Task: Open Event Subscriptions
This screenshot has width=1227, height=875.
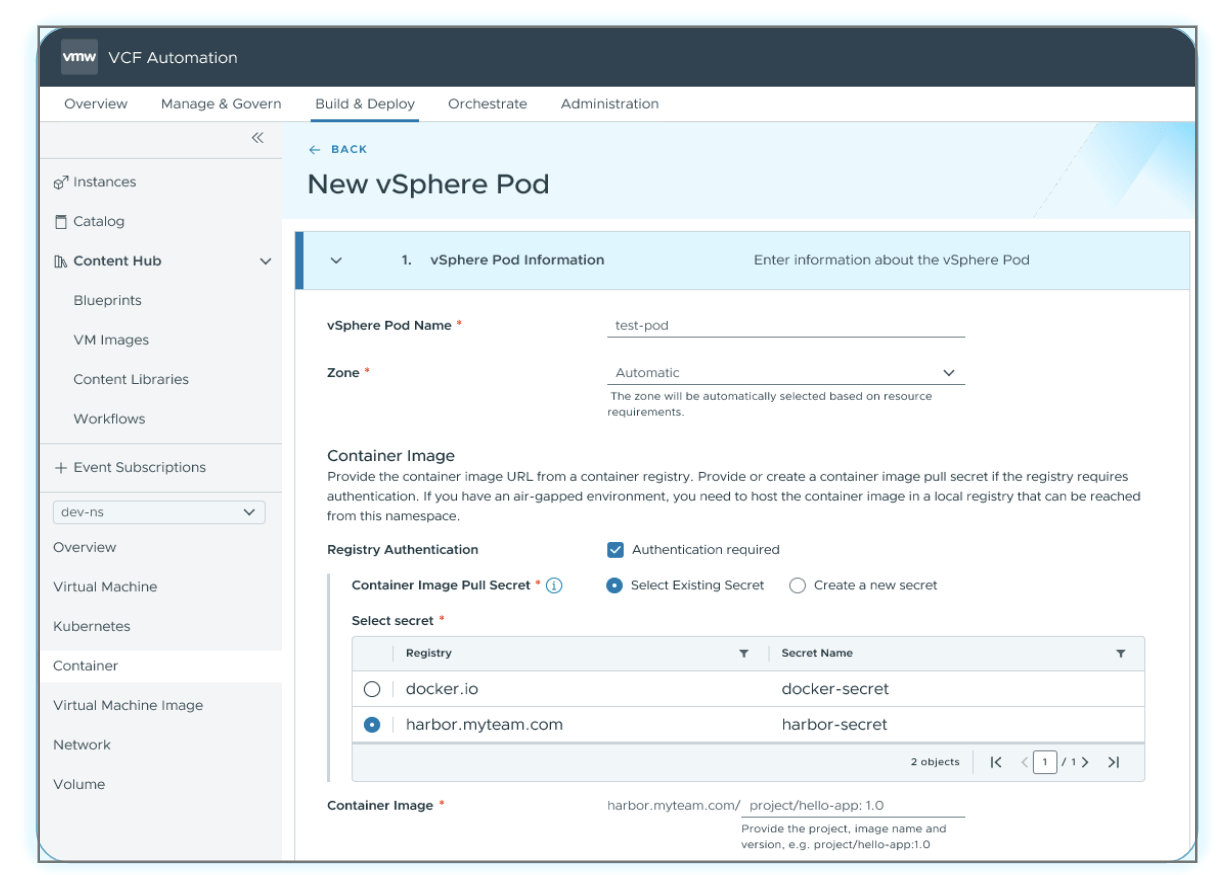Action: (x=140, y=468)
